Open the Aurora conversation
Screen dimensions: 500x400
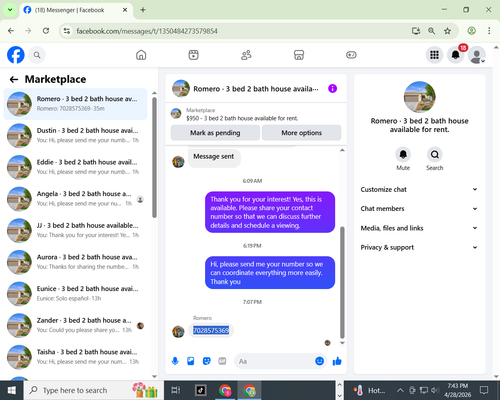(x=75, y=262)
